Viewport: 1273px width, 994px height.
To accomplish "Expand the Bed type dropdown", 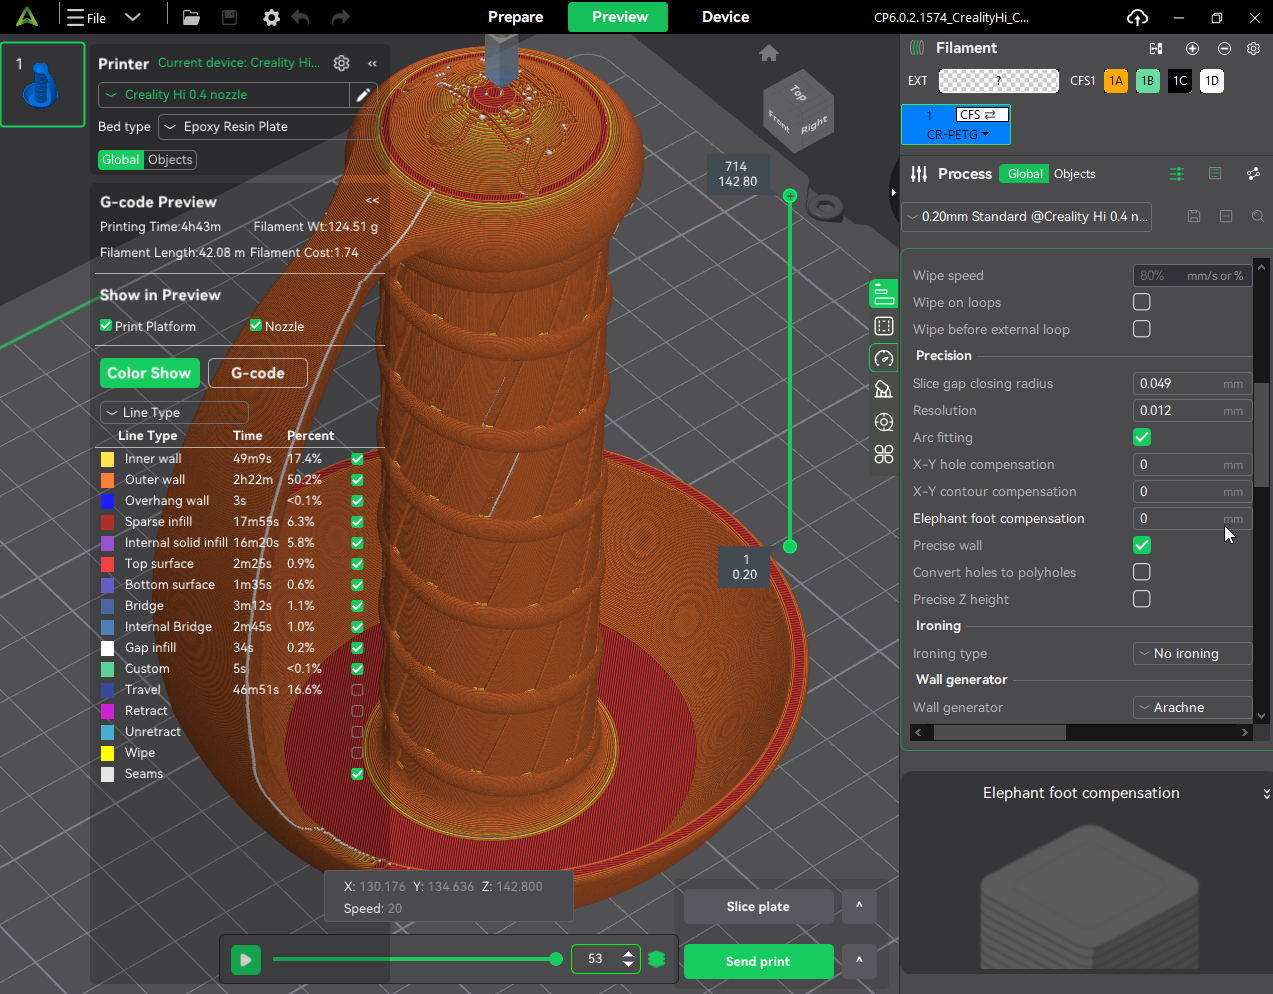I will pos(267,127).
